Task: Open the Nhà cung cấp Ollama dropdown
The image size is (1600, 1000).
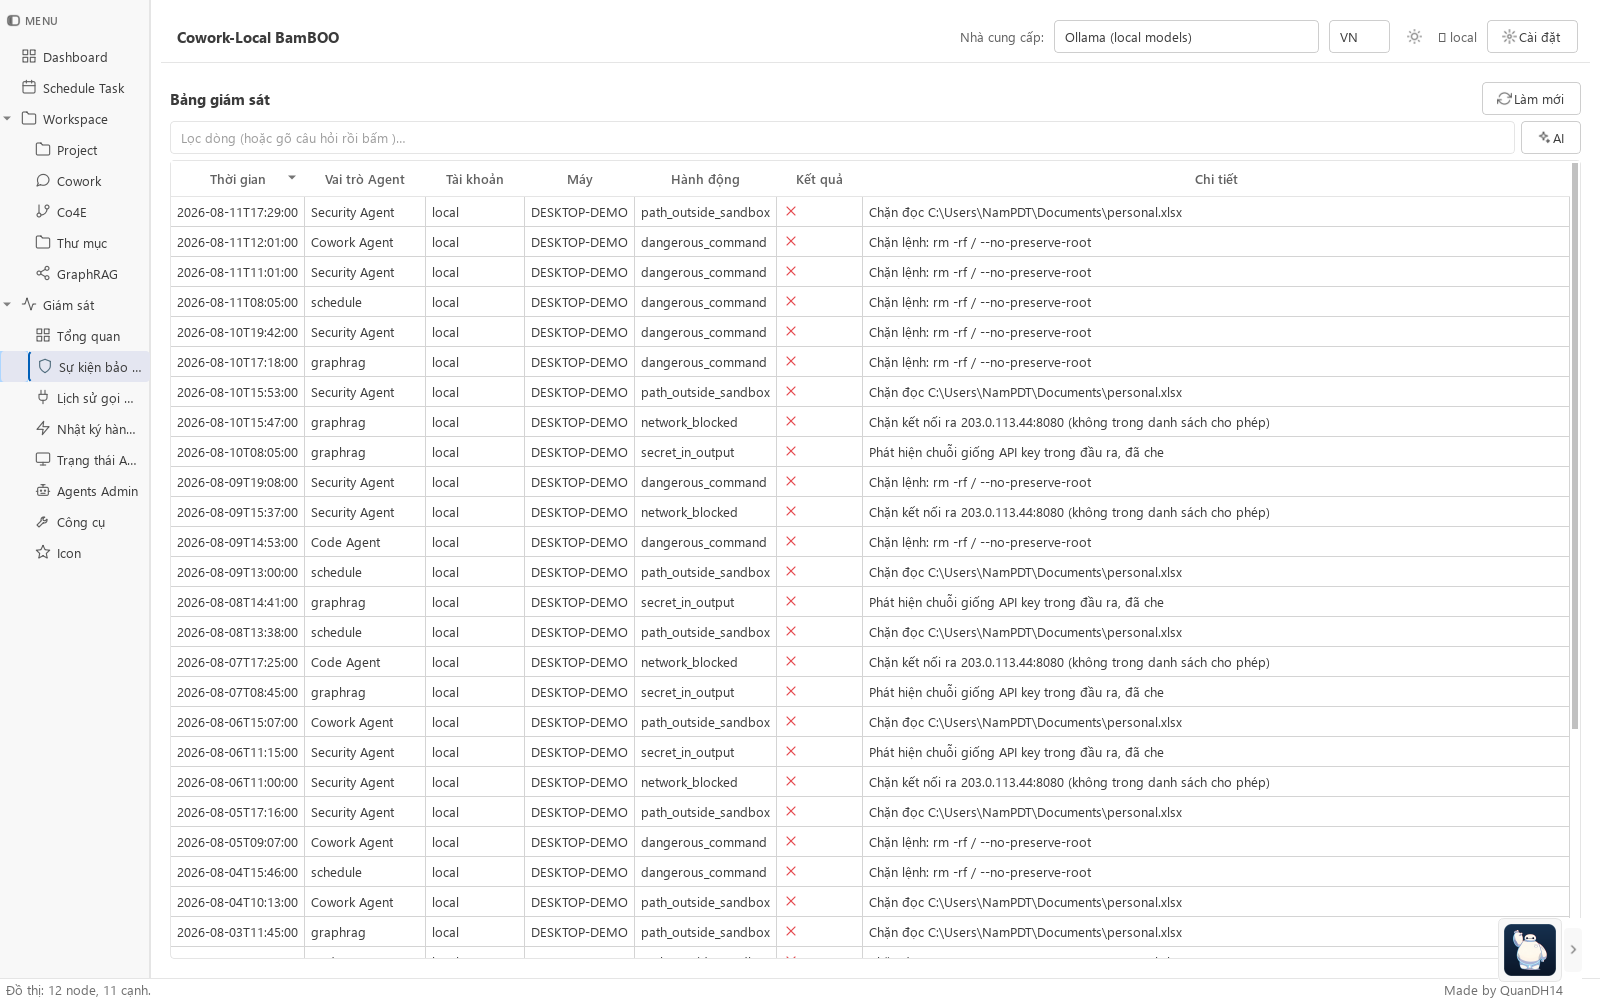Action: tap(1186, 37)
